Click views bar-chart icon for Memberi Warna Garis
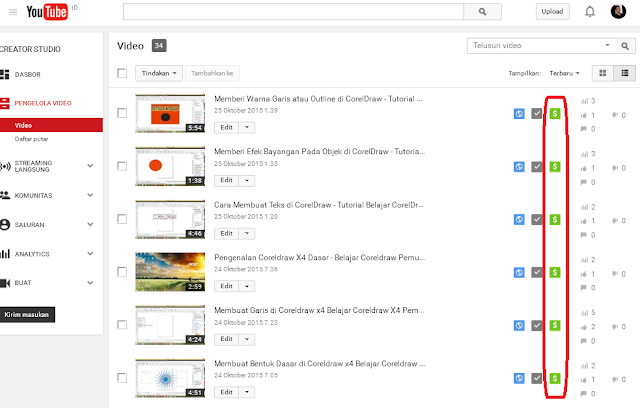The height and width of the screenshot is (408, 640). (x=584, y=101)
